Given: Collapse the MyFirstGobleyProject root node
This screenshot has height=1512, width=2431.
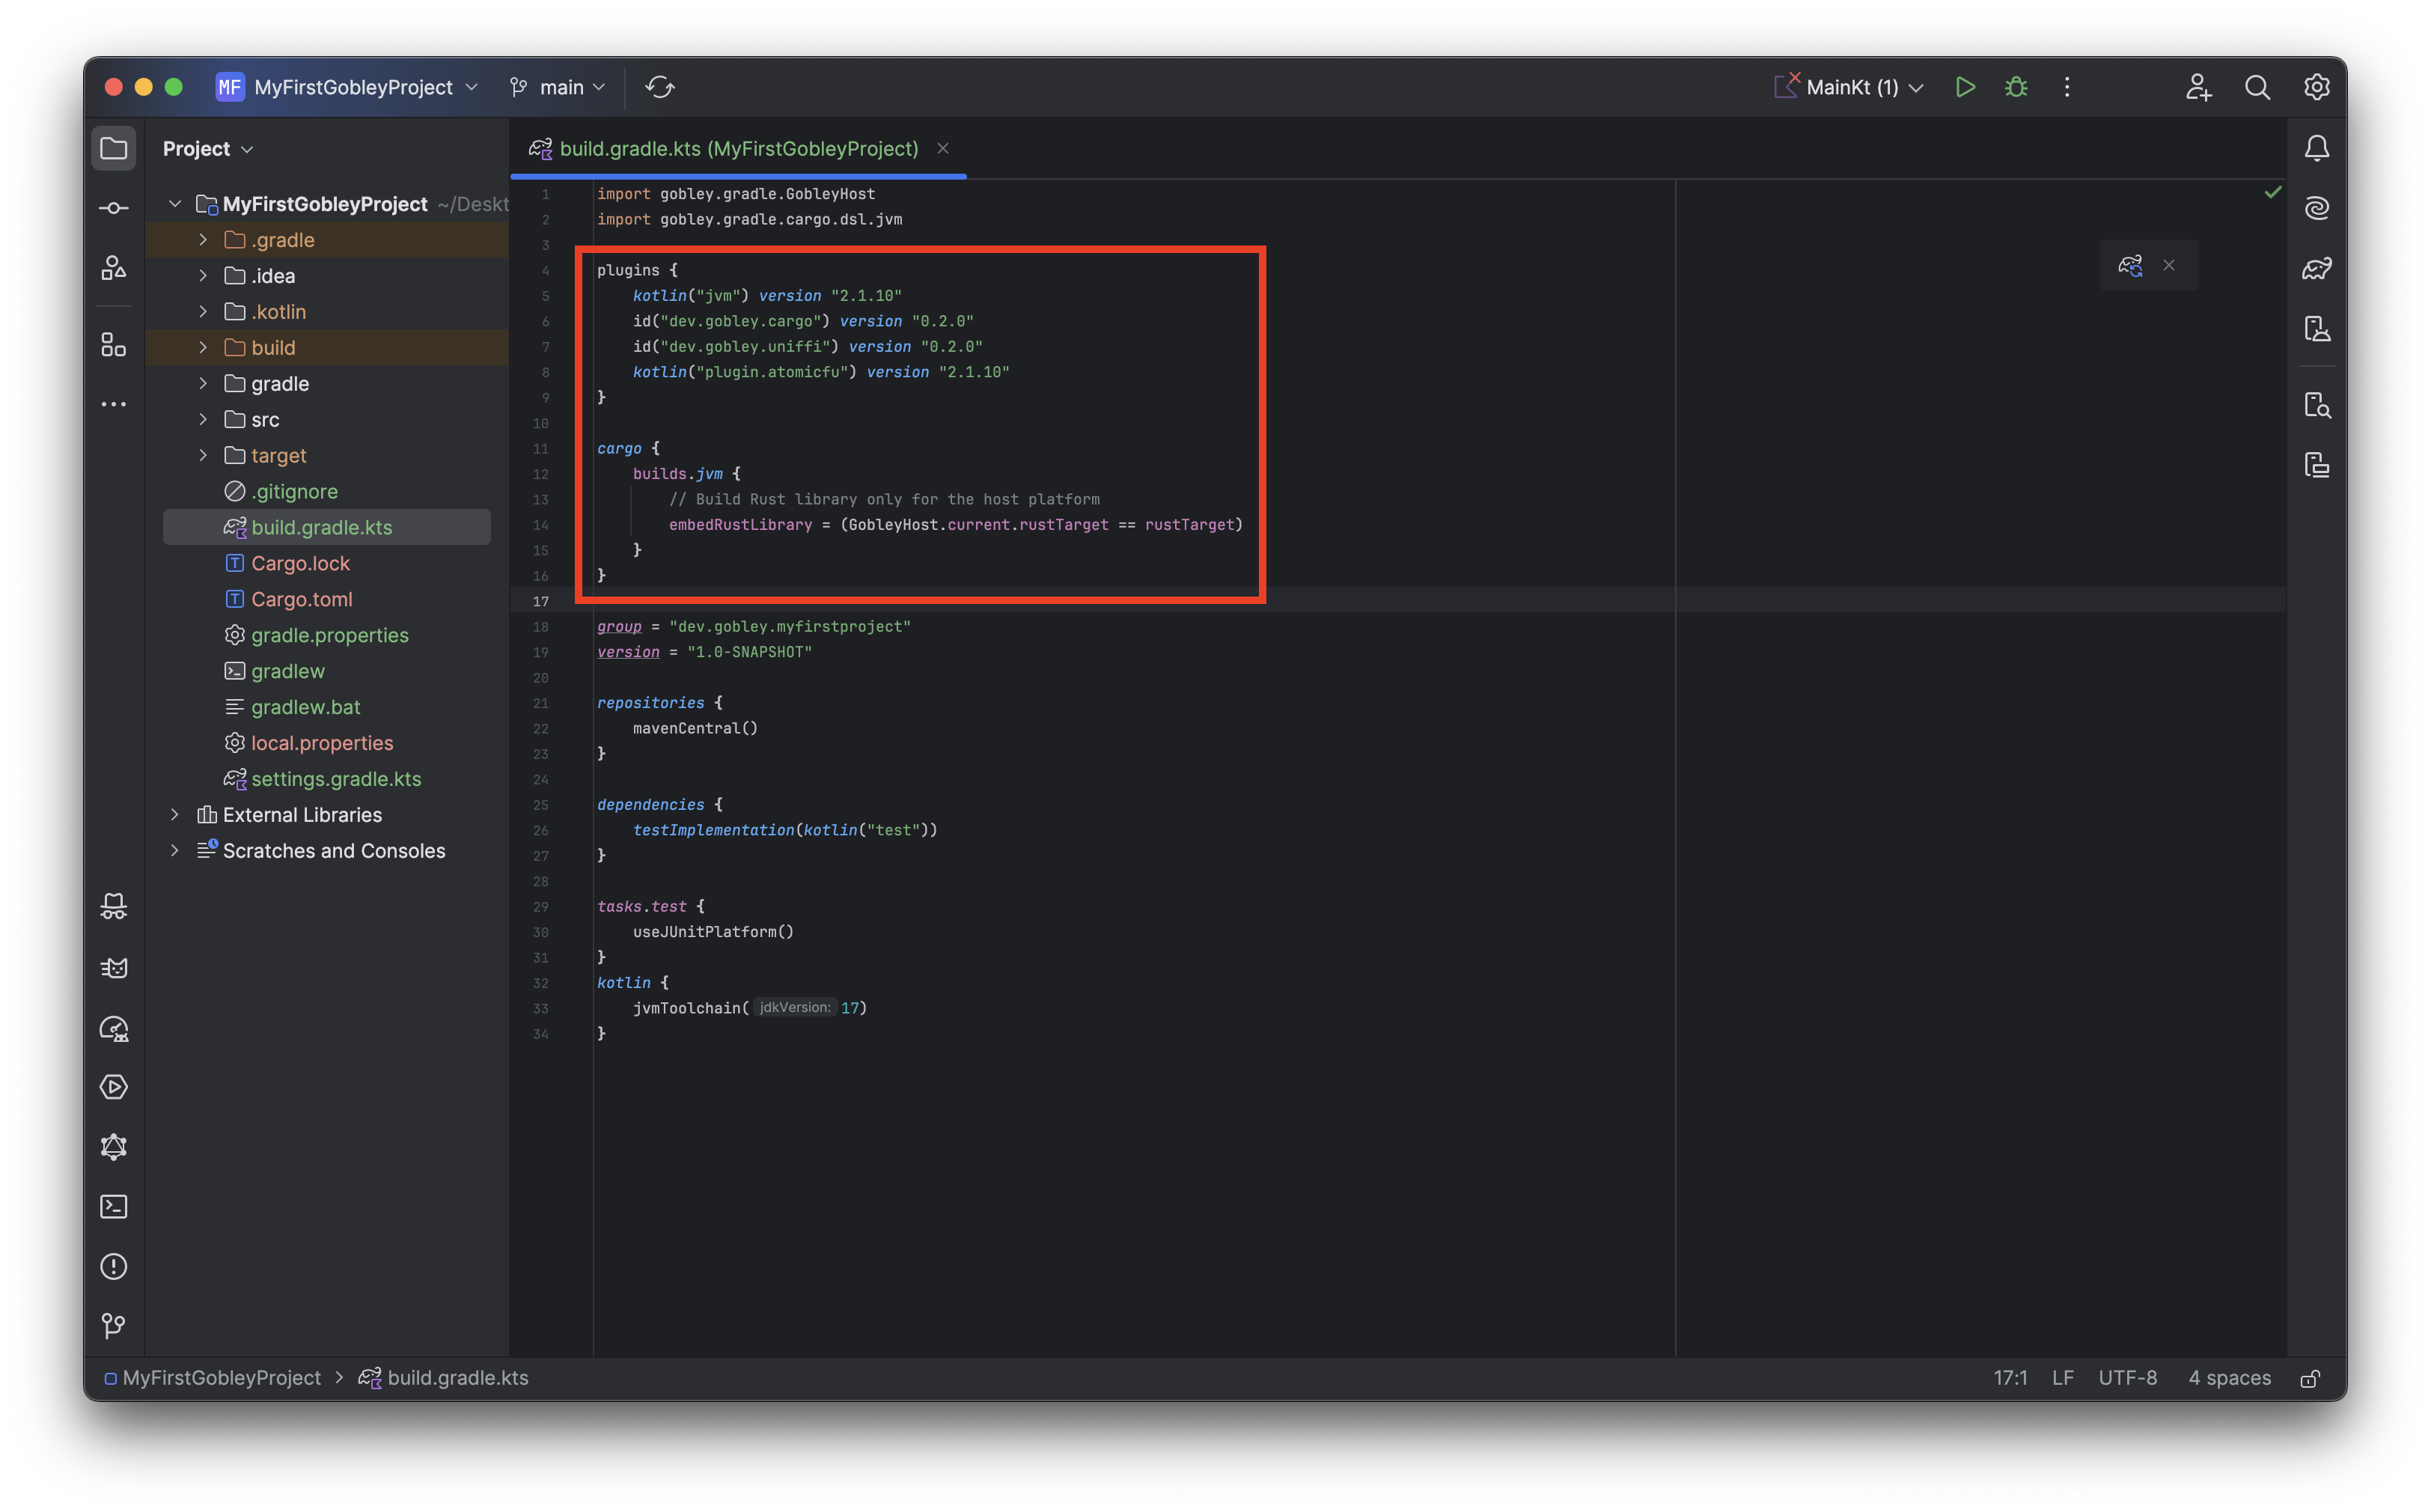Looking at the screenshot, I should (x=175, y=203).
